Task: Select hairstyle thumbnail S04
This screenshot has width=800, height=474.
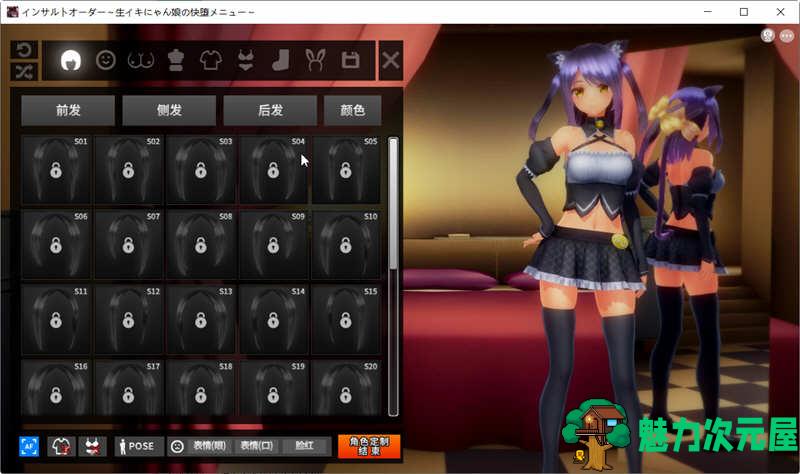Action: pyautogui.click(x=273, y=170)
